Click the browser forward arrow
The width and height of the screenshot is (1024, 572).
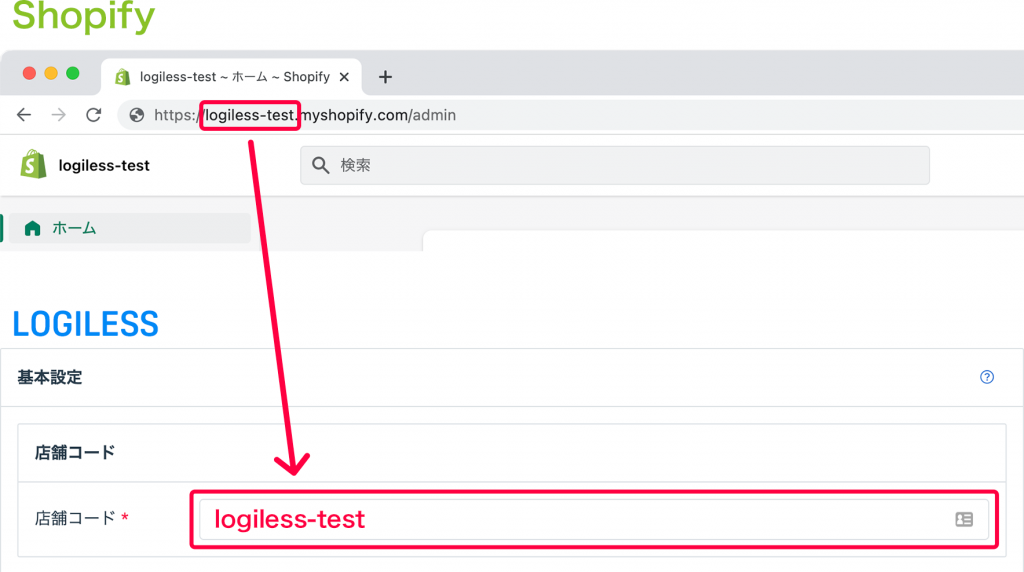(x=59, y=115)
